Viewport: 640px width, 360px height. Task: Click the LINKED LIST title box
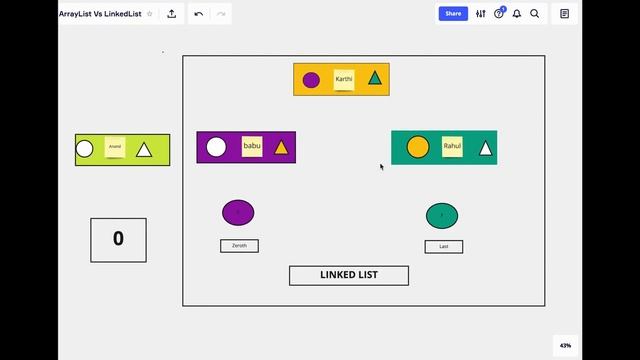pyautogui.click(x=349, y=276)
